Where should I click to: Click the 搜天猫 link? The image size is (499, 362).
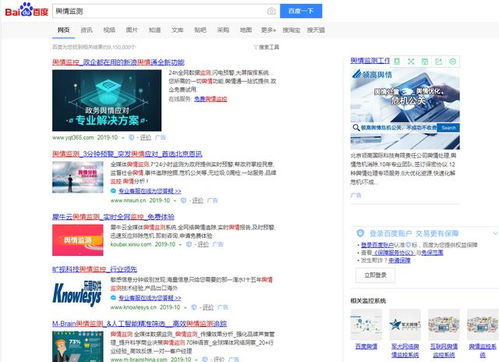(x=316, y=30)
